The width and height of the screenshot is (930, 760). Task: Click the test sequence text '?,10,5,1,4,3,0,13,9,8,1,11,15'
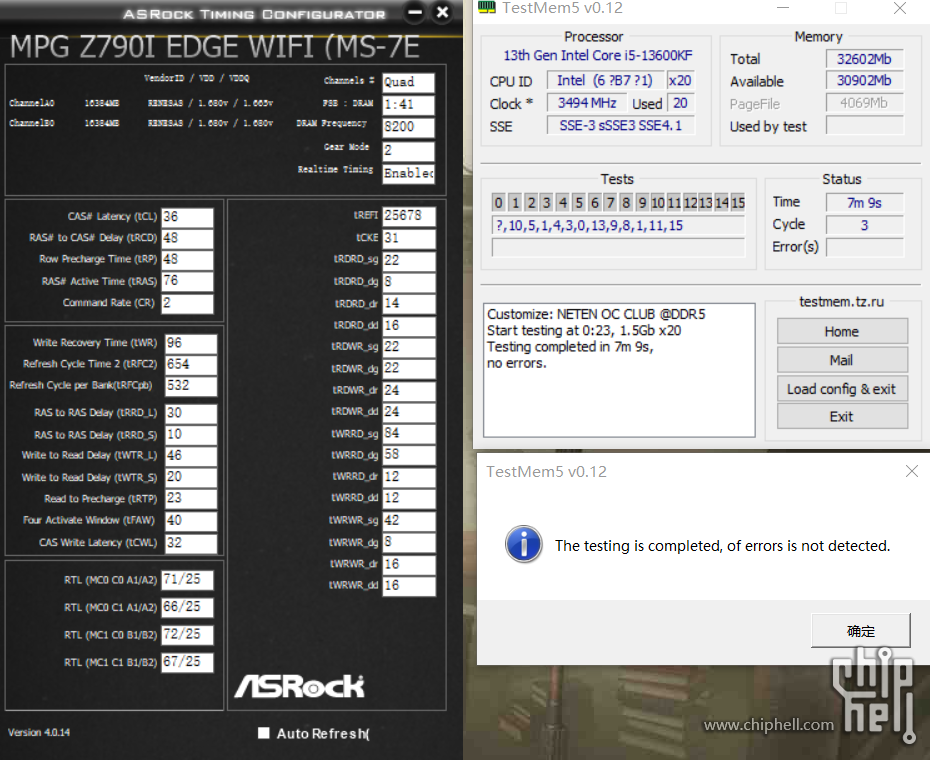pyautogui.click(x=590, y=225)
